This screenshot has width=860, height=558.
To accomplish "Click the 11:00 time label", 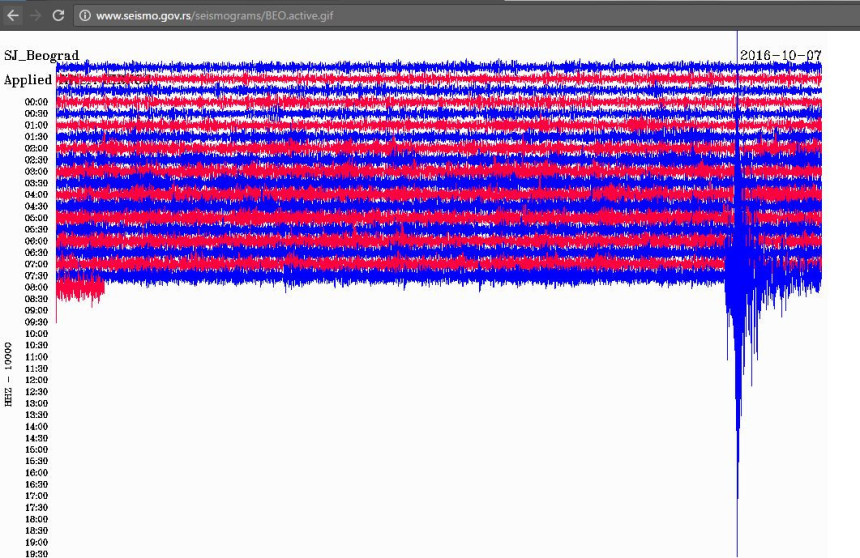I will click(36, 357).
